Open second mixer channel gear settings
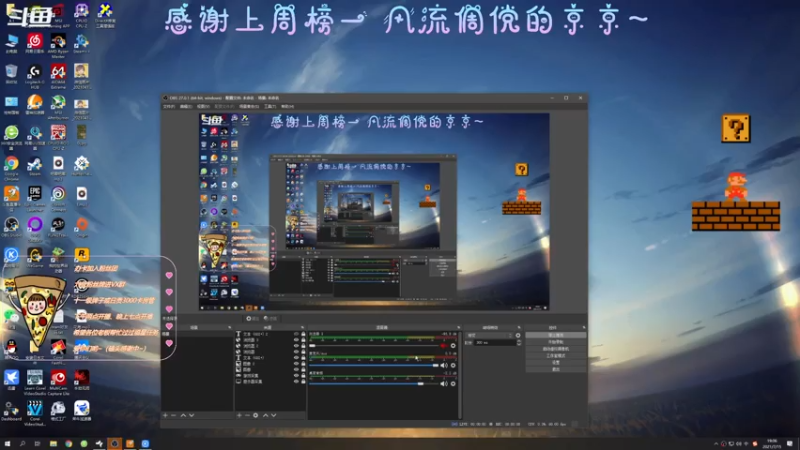This screenshot has width=800, height=450. coord(453,365)
